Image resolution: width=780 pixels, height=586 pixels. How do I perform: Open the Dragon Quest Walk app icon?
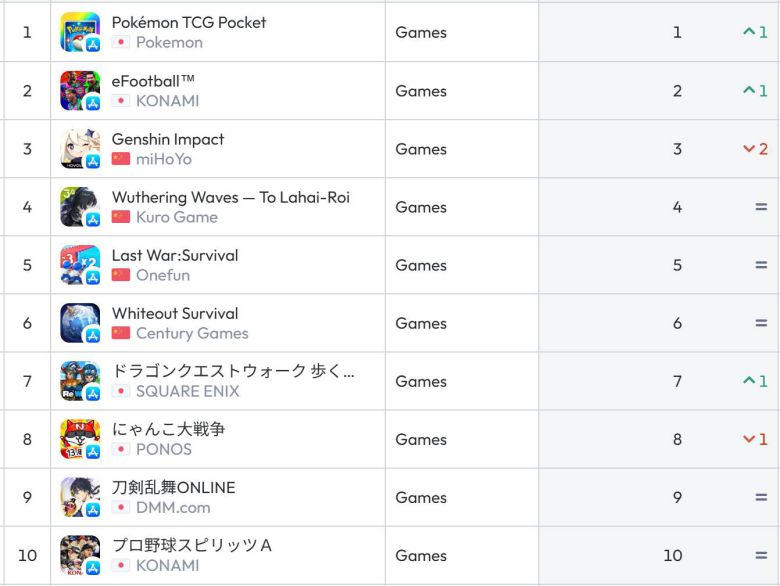tap(80, 380)
